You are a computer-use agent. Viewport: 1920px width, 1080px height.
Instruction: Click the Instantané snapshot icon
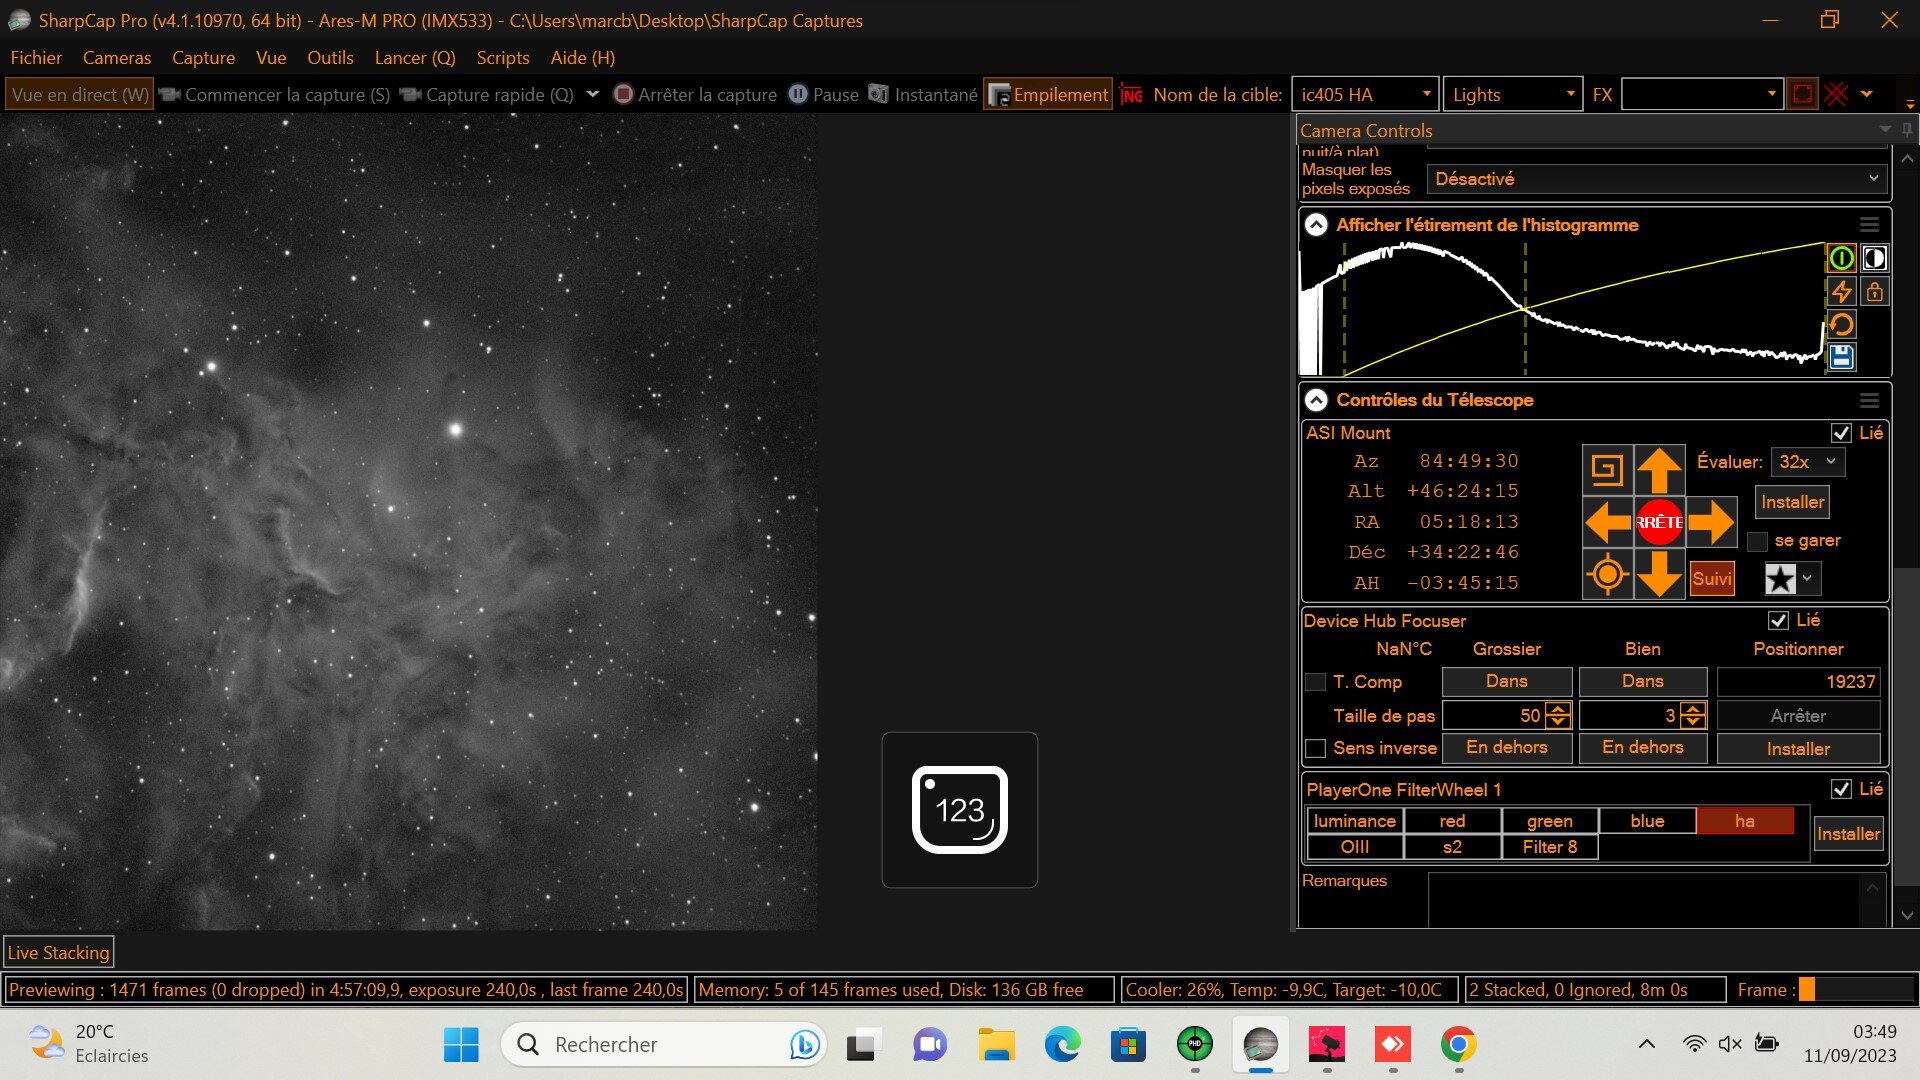878,94
